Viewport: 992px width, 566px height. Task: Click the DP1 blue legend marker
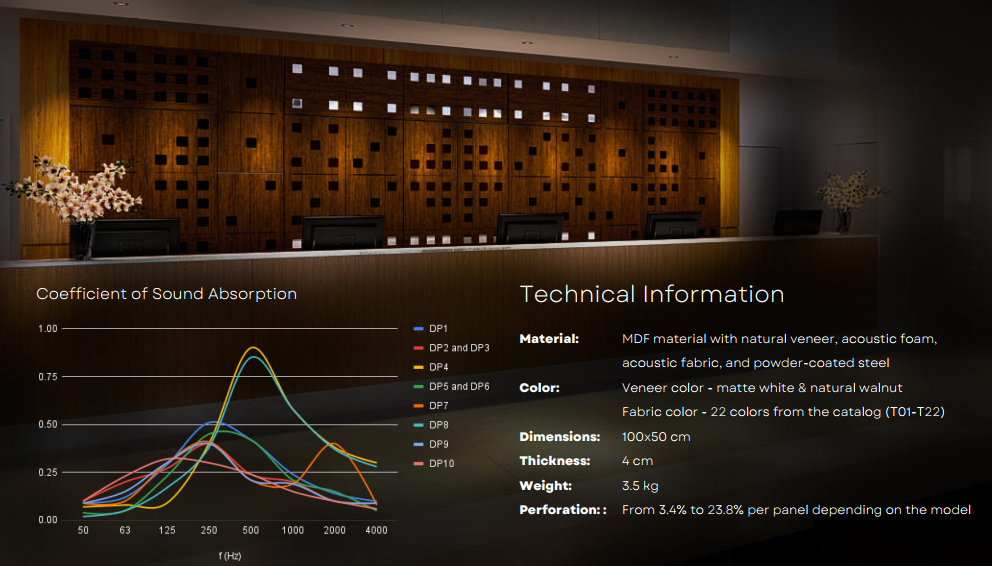tap(419, 329)
